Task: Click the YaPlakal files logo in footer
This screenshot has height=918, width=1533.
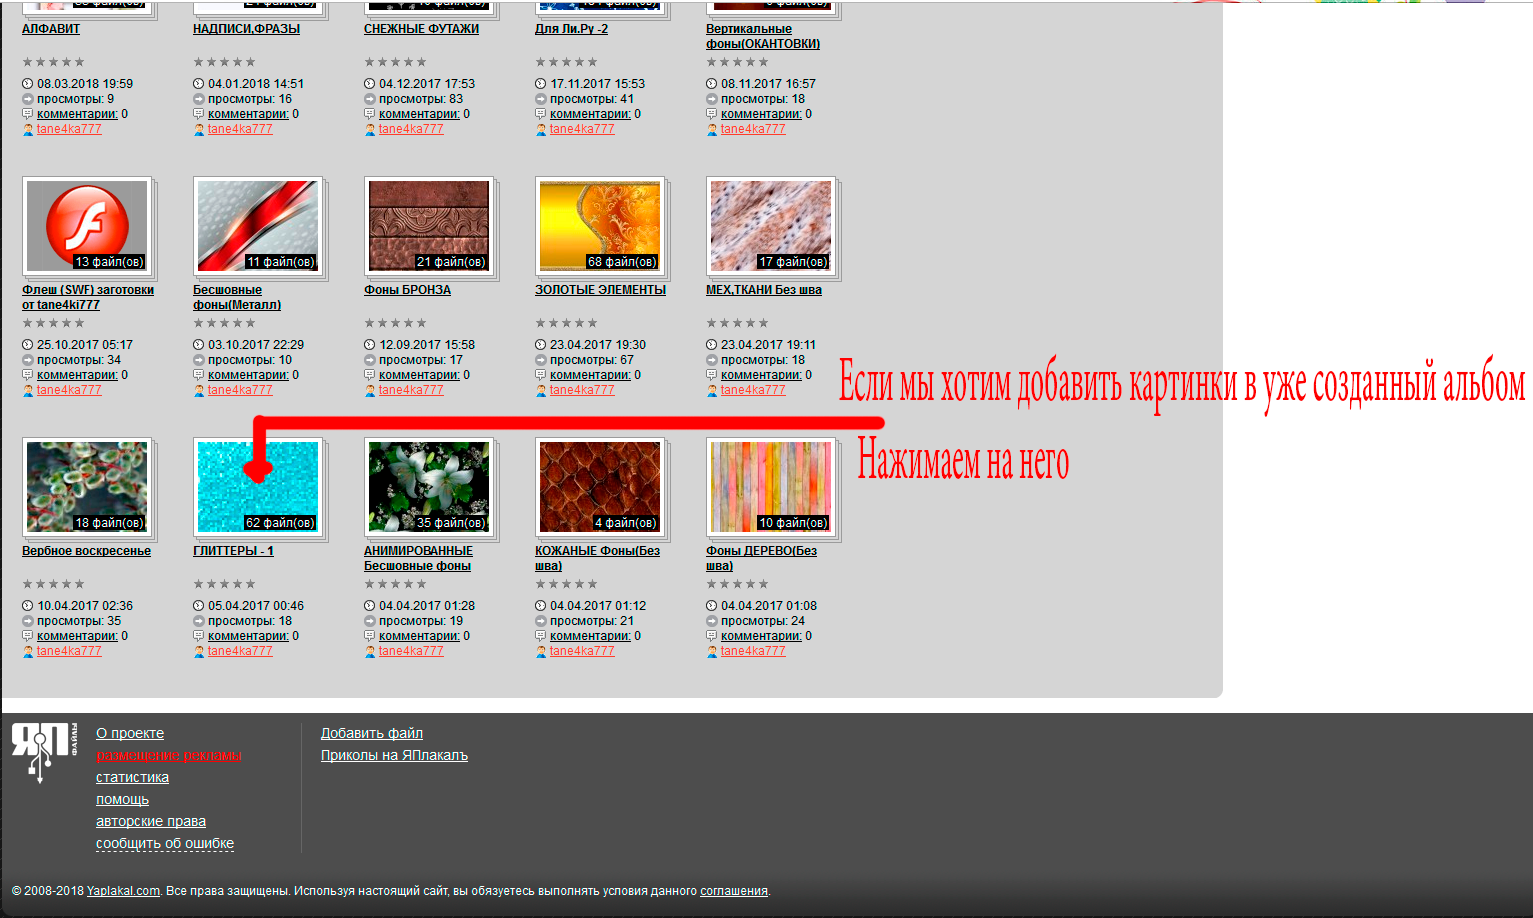Action: (42, 752)
